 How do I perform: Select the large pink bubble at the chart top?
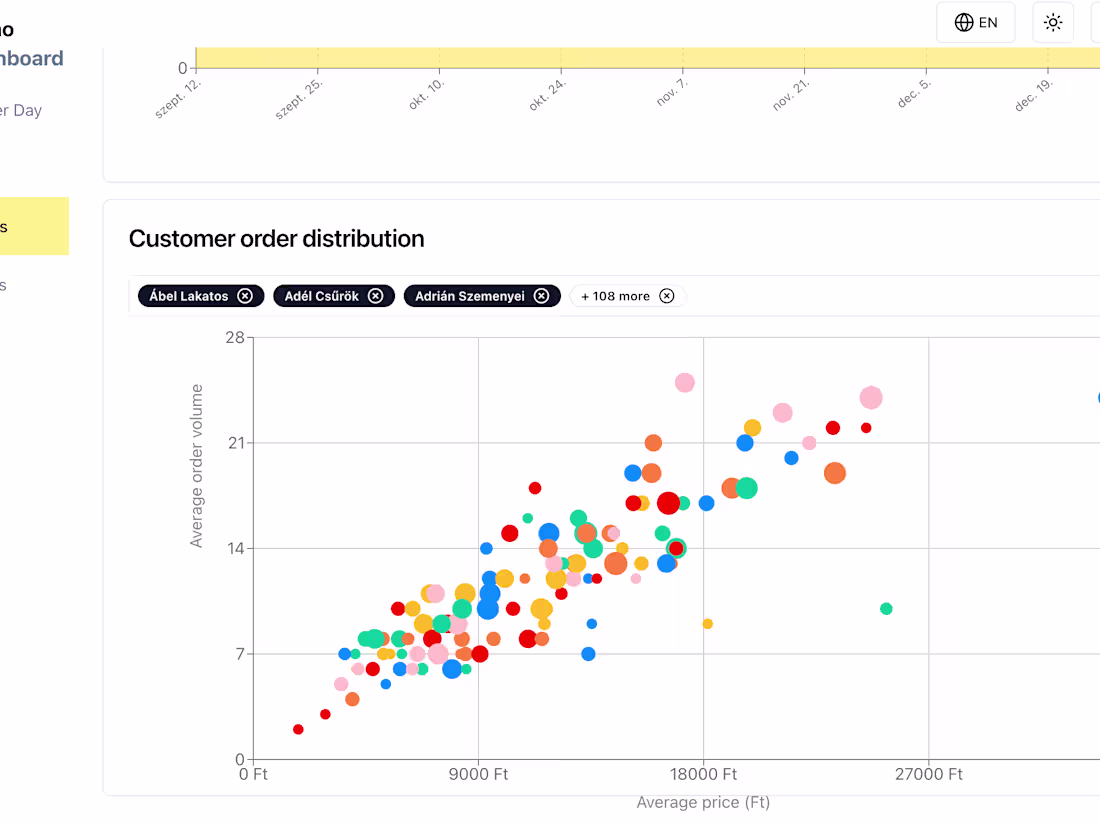(685, 381)
